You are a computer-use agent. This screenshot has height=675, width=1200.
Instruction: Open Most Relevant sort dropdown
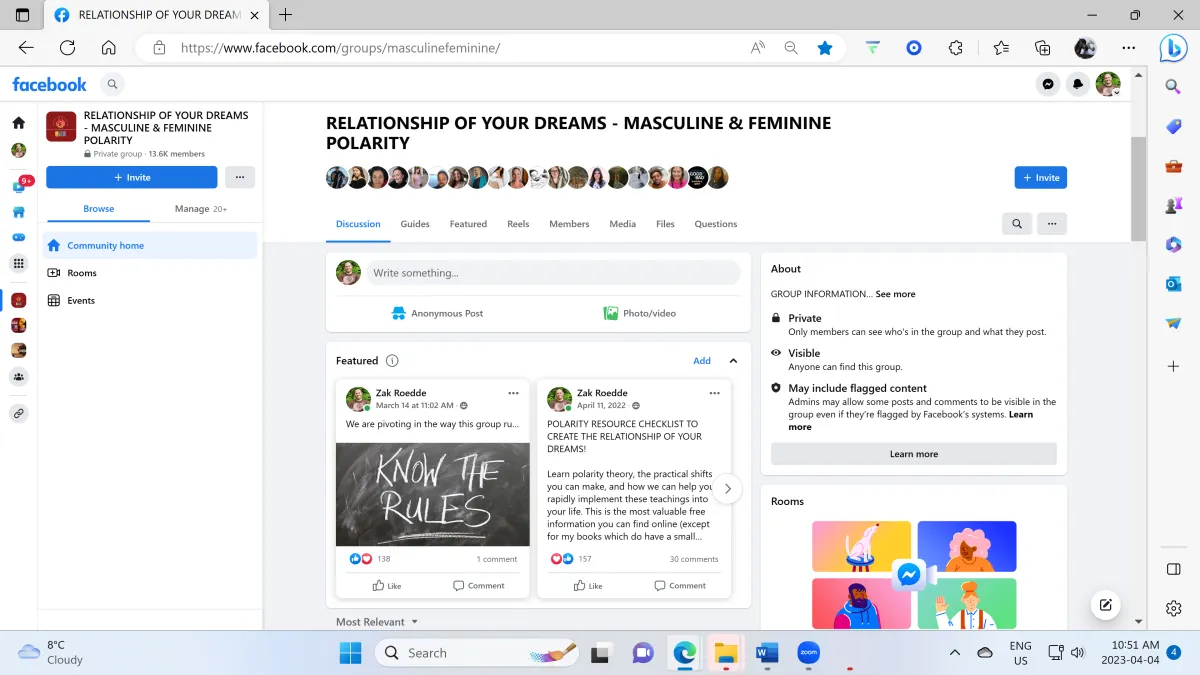pyautogui.click(x=377, y=622)
